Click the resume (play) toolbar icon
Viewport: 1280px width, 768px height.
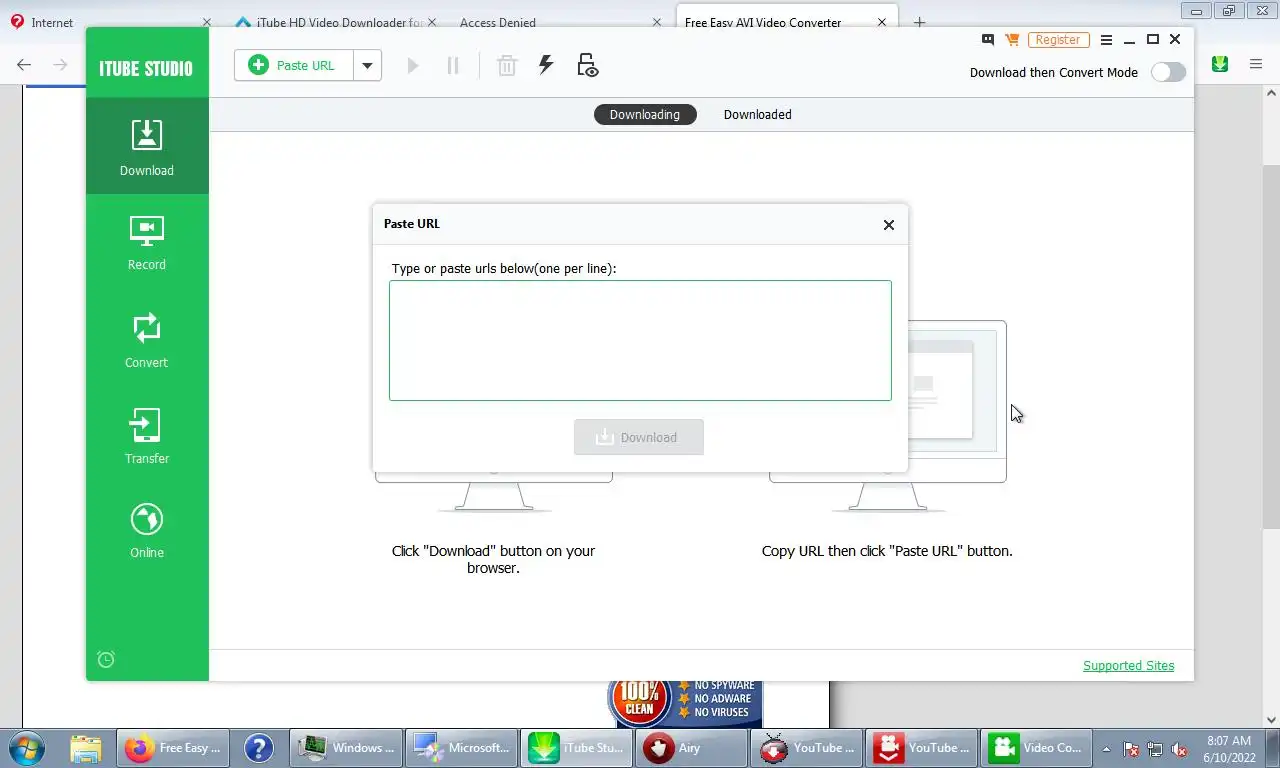pyautogui.click(x=413, y=66)
